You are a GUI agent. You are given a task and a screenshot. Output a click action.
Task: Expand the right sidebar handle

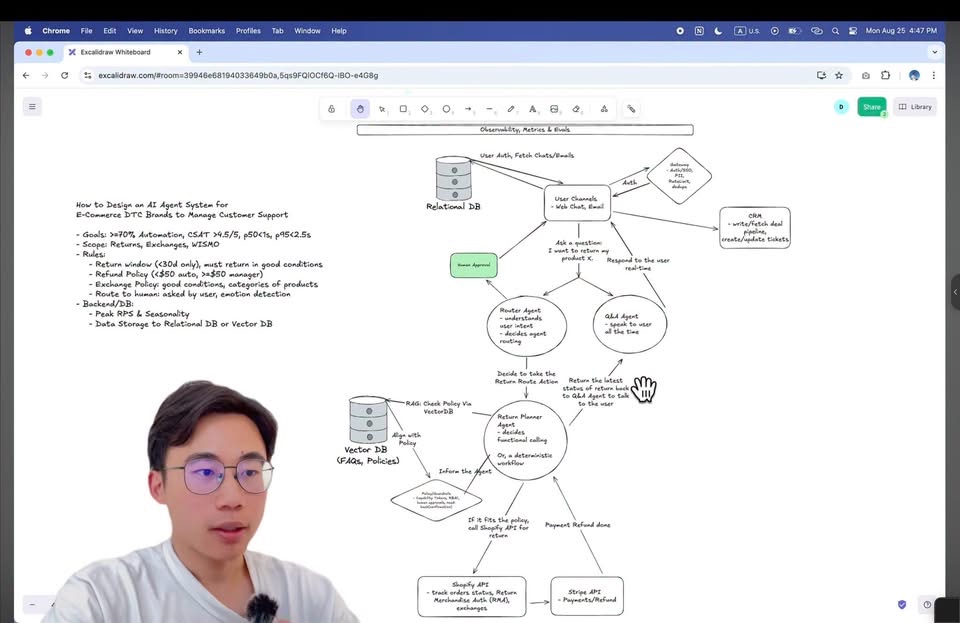click(x=955, y=292)
